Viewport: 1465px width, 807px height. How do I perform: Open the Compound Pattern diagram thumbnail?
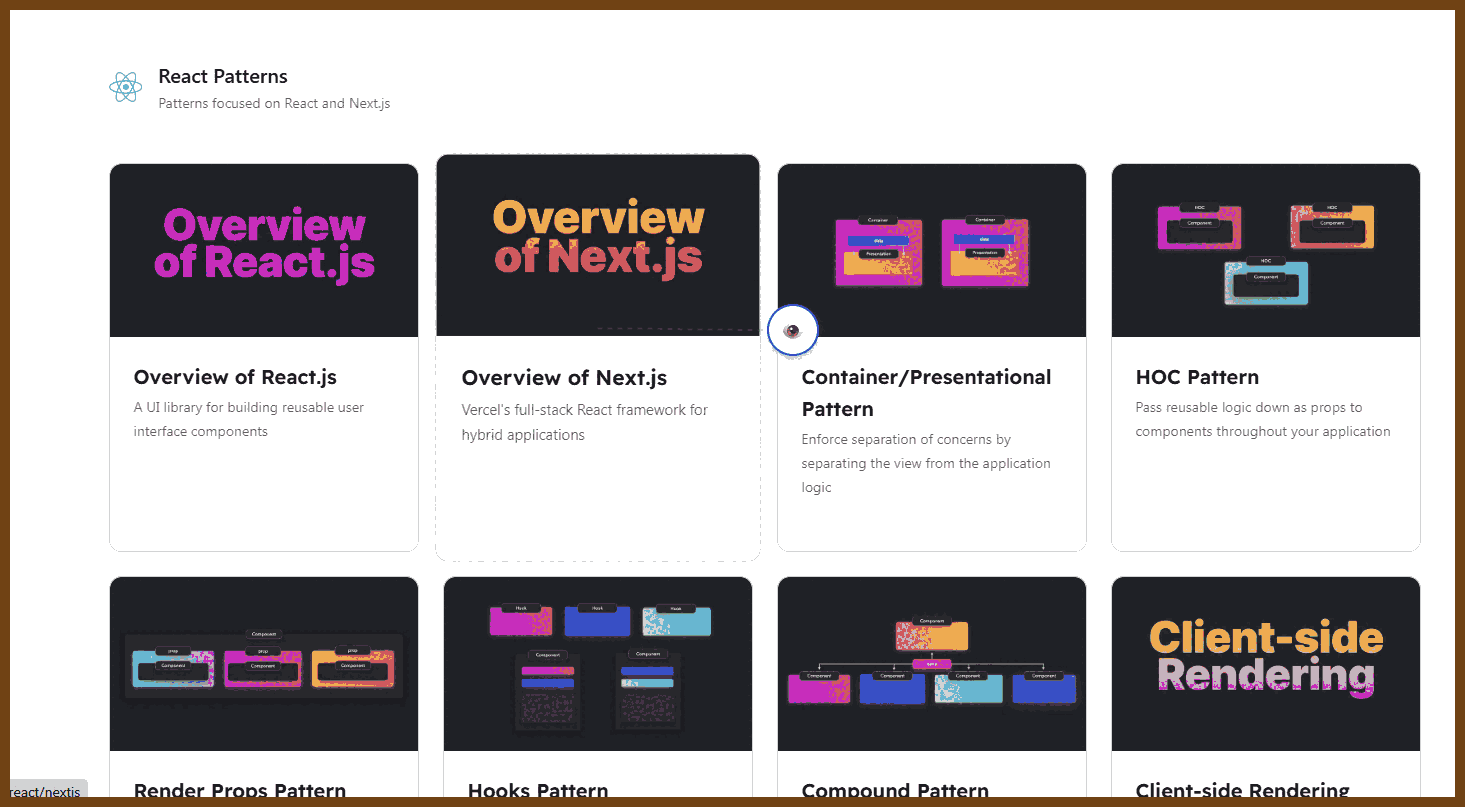click(x=931, y=663)
